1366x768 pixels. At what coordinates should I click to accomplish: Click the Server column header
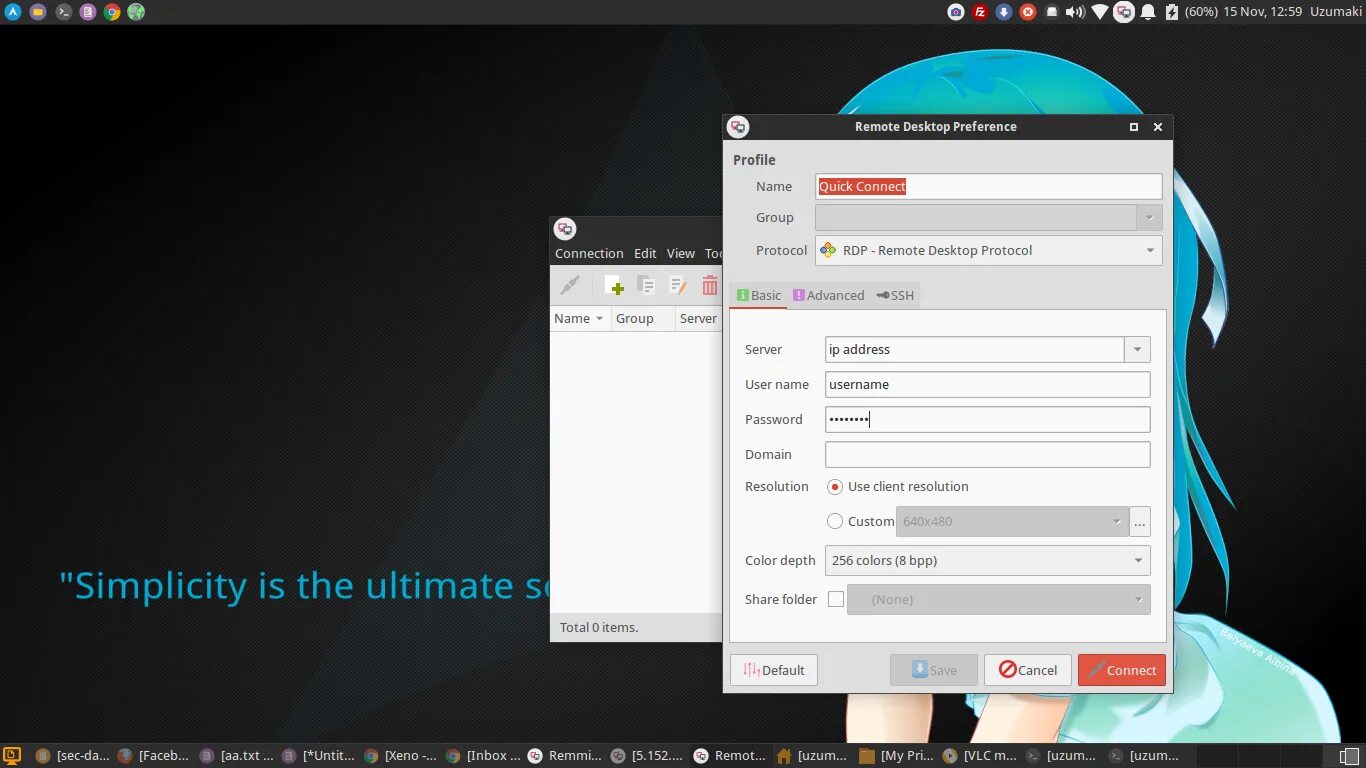[698, 319]
